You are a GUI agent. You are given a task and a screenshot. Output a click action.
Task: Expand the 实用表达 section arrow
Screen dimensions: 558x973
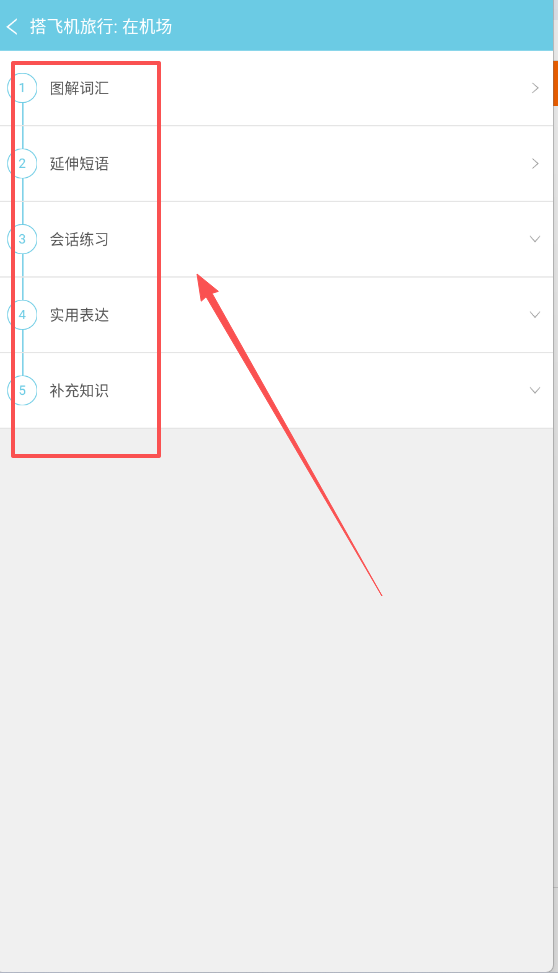coord(534,315)
